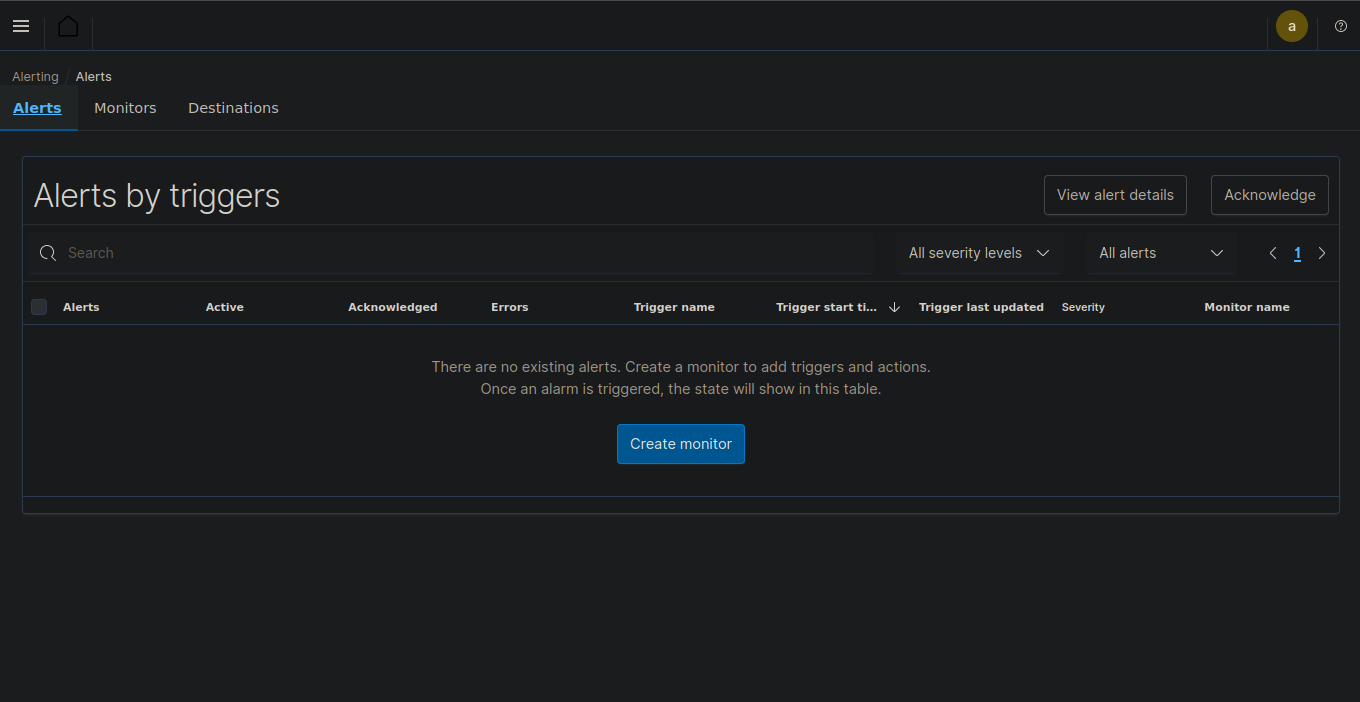Open the user avatar menu
This screenshot has height=702, width=1360.
tap(1292, 26)
